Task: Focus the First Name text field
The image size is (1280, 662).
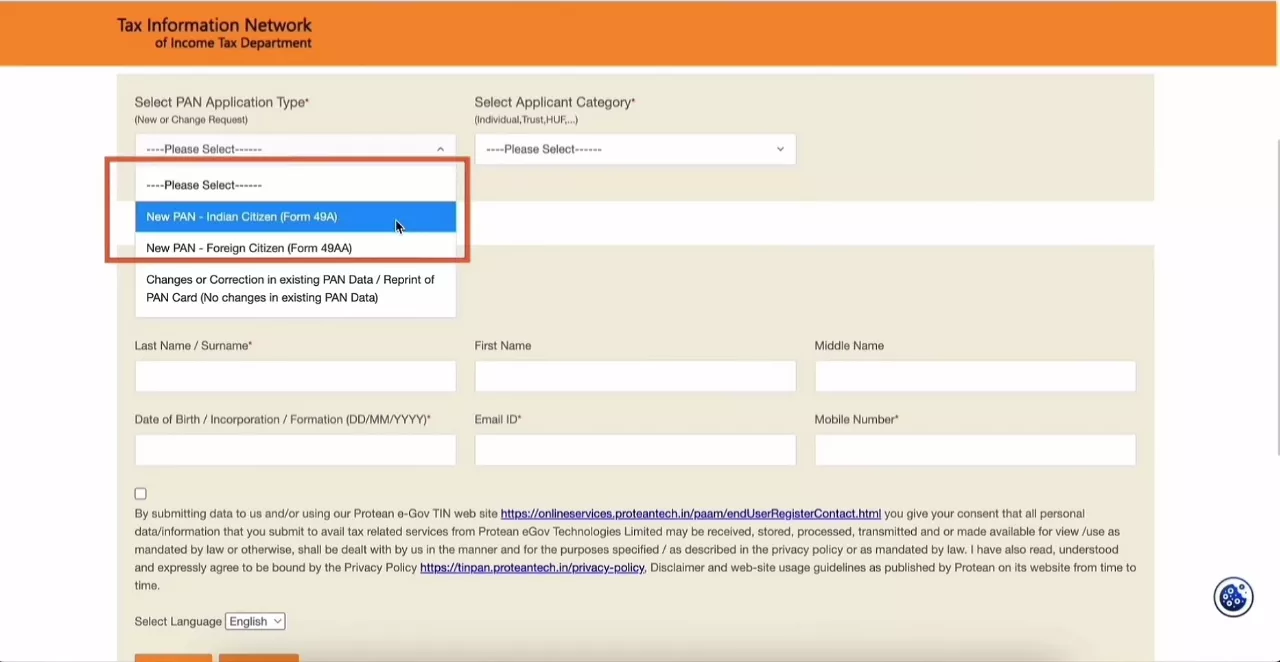Action: click(x=635, y=376)
